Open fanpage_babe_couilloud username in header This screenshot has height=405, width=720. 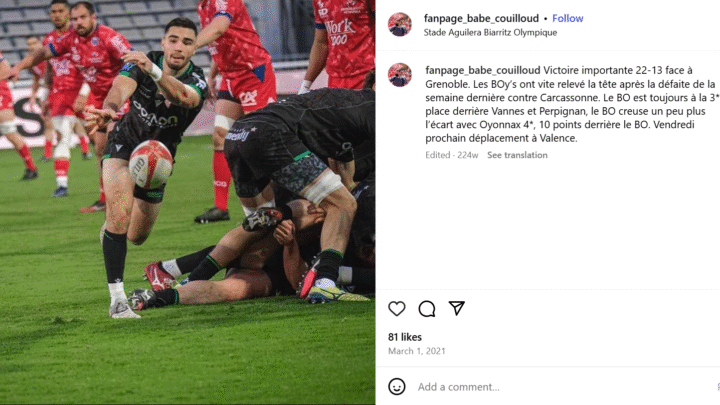click(x=481, y=18)
